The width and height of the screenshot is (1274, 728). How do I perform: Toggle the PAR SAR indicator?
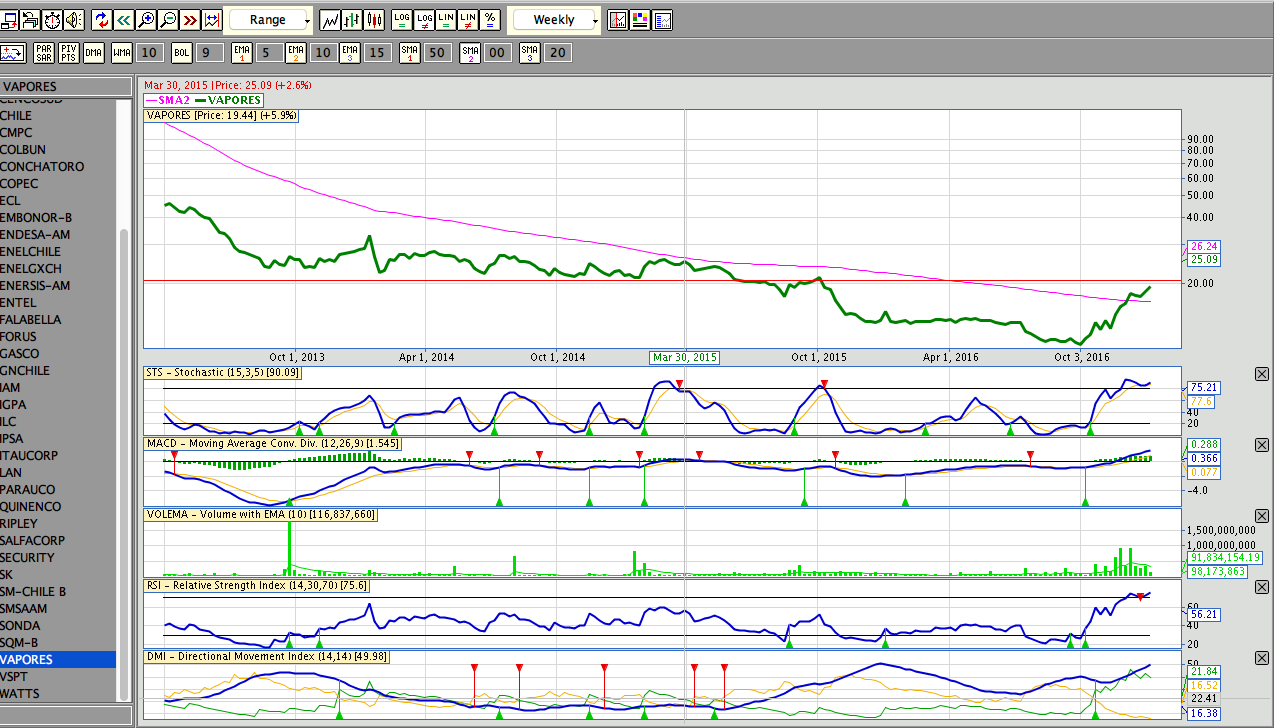click(44, 53)
